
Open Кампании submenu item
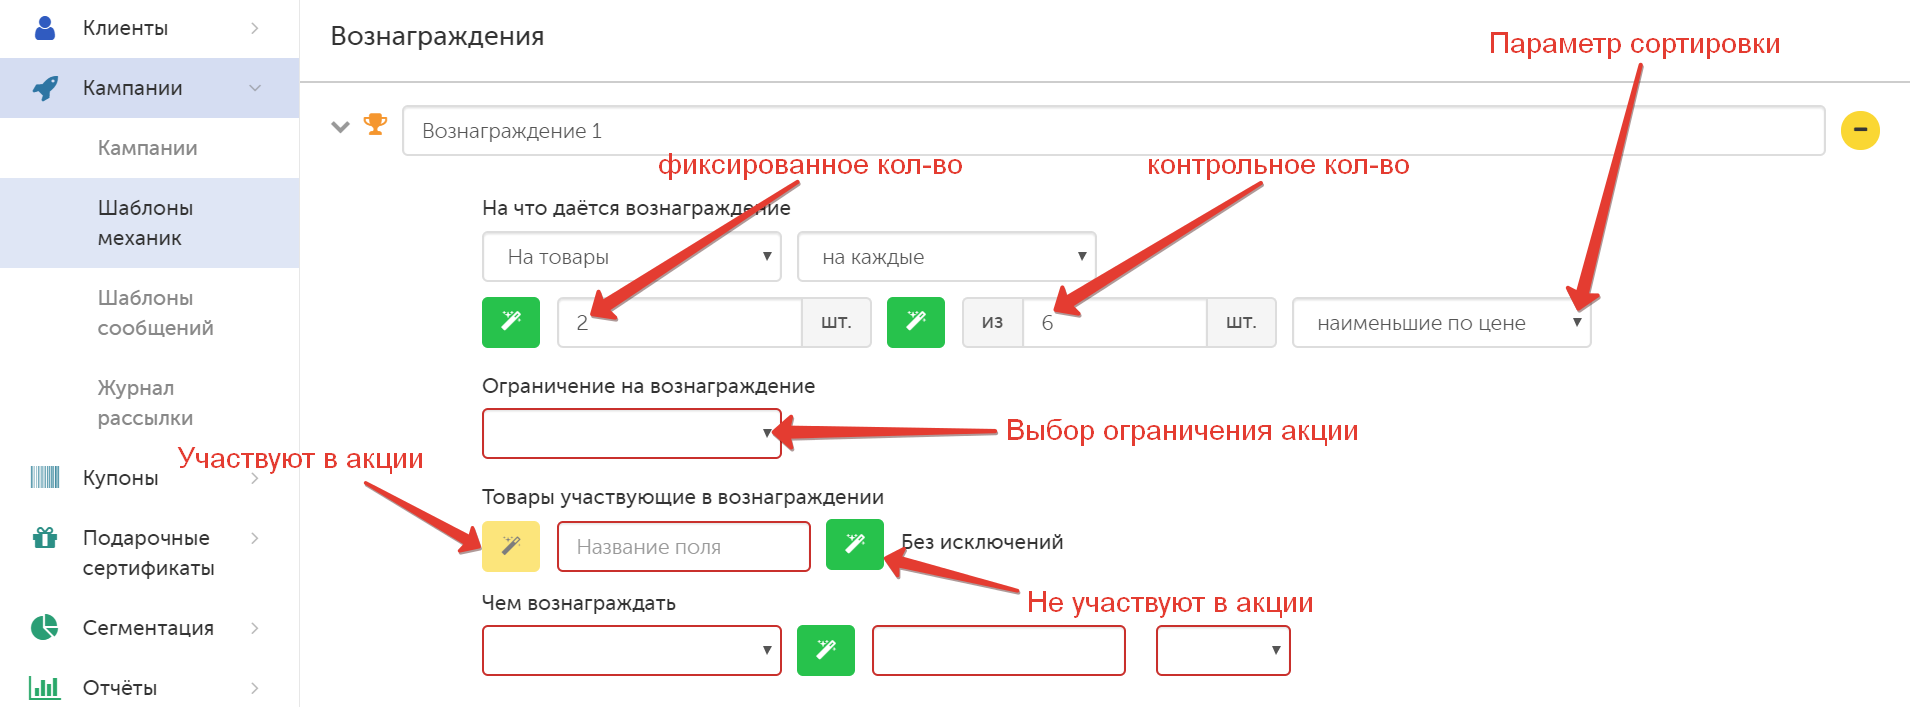[150, 148]
